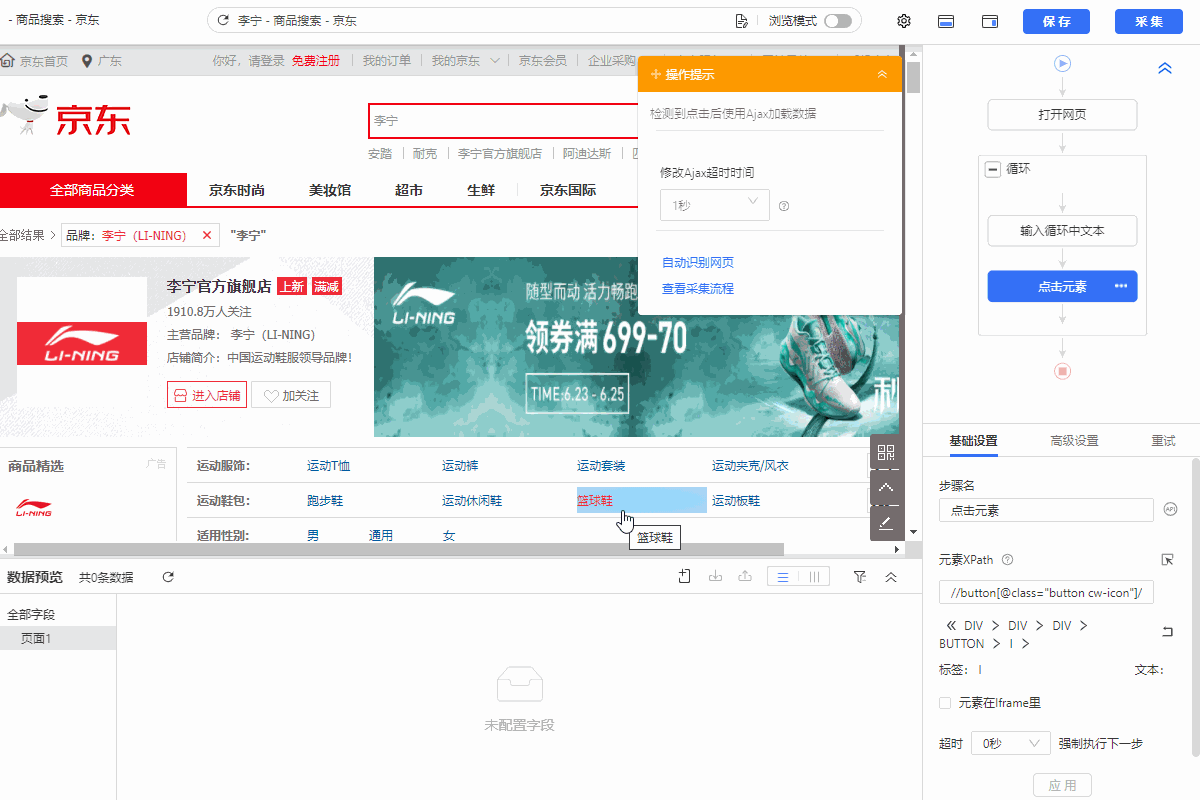The width and height of the screenshot is (1200, 800).
Task: Click the QR code floating icon
Action: 886,452
